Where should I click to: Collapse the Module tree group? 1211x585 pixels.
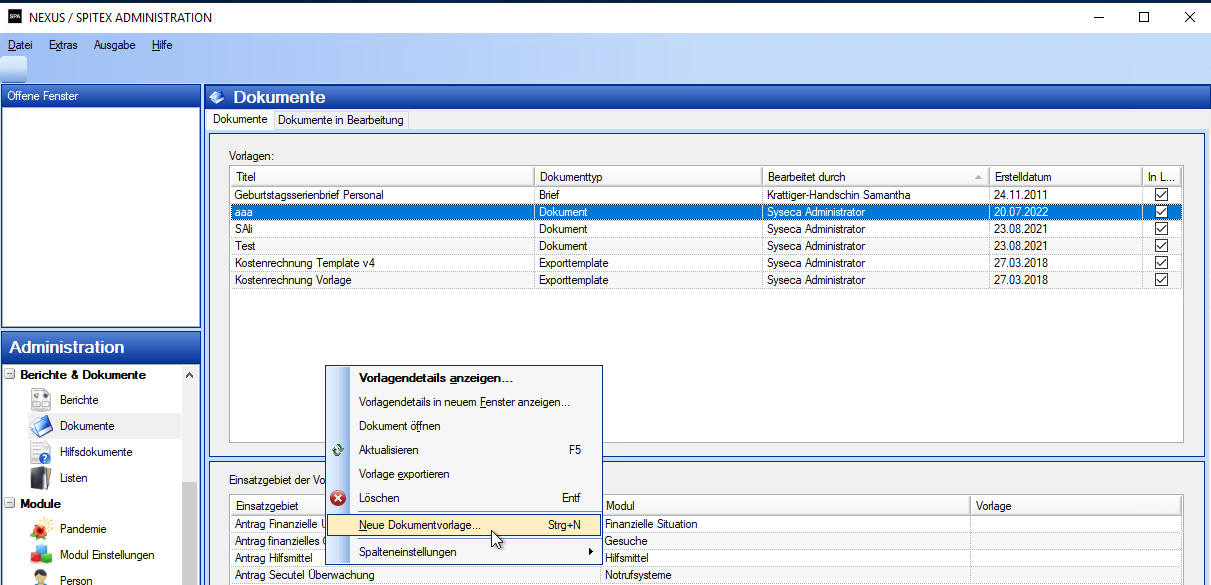[x=11, y=504]
